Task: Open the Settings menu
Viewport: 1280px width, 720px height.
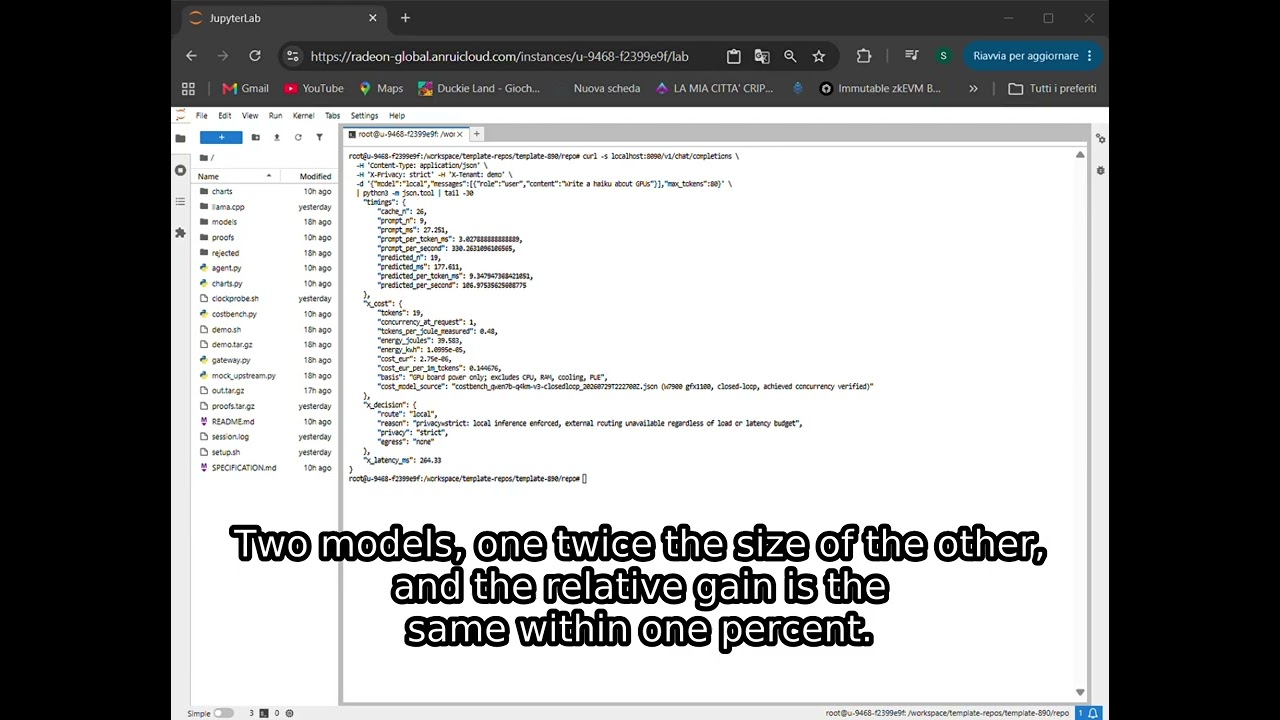Action: point(364,116)
